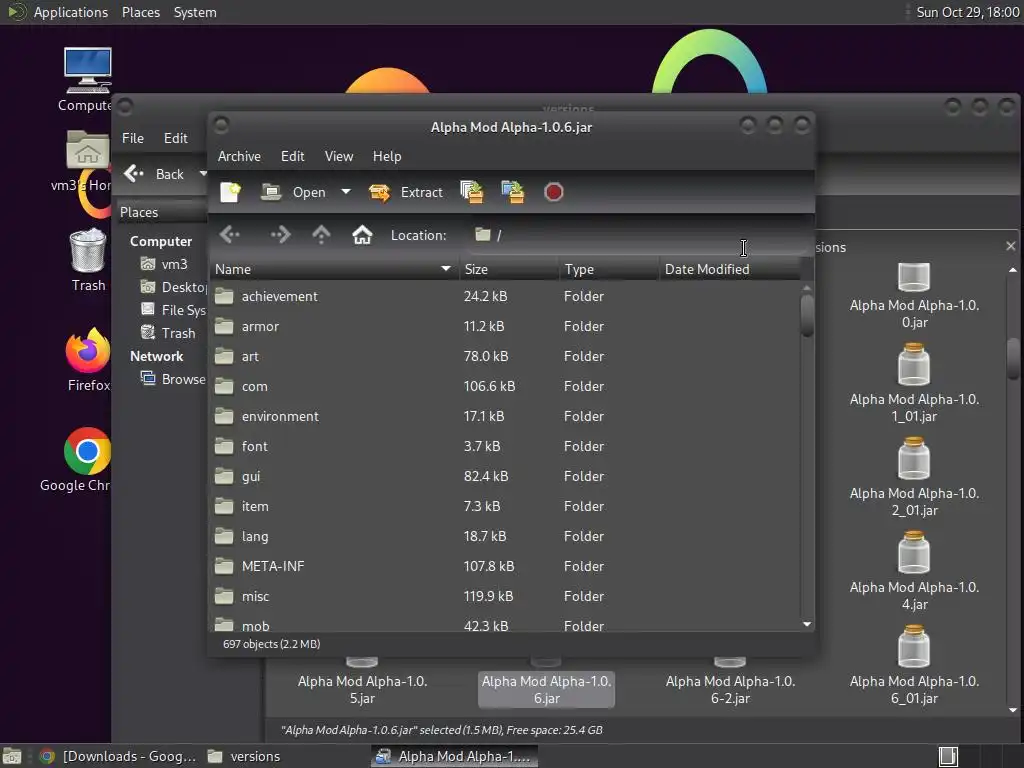Sort by the Type column header
Screen dimensions: 1024x768
point(608,269)
